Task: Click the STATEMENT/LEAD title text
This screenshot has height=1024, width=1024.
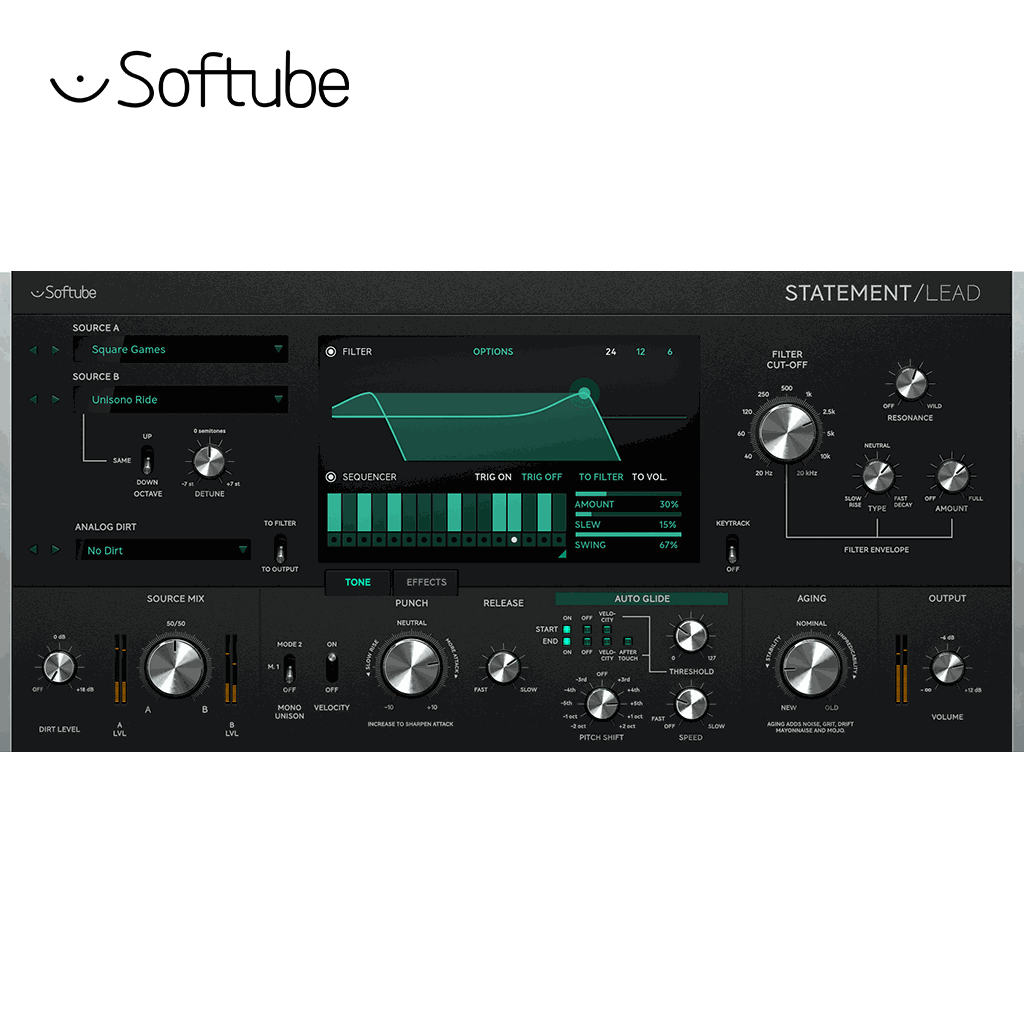Action: [x=882, y=293]
